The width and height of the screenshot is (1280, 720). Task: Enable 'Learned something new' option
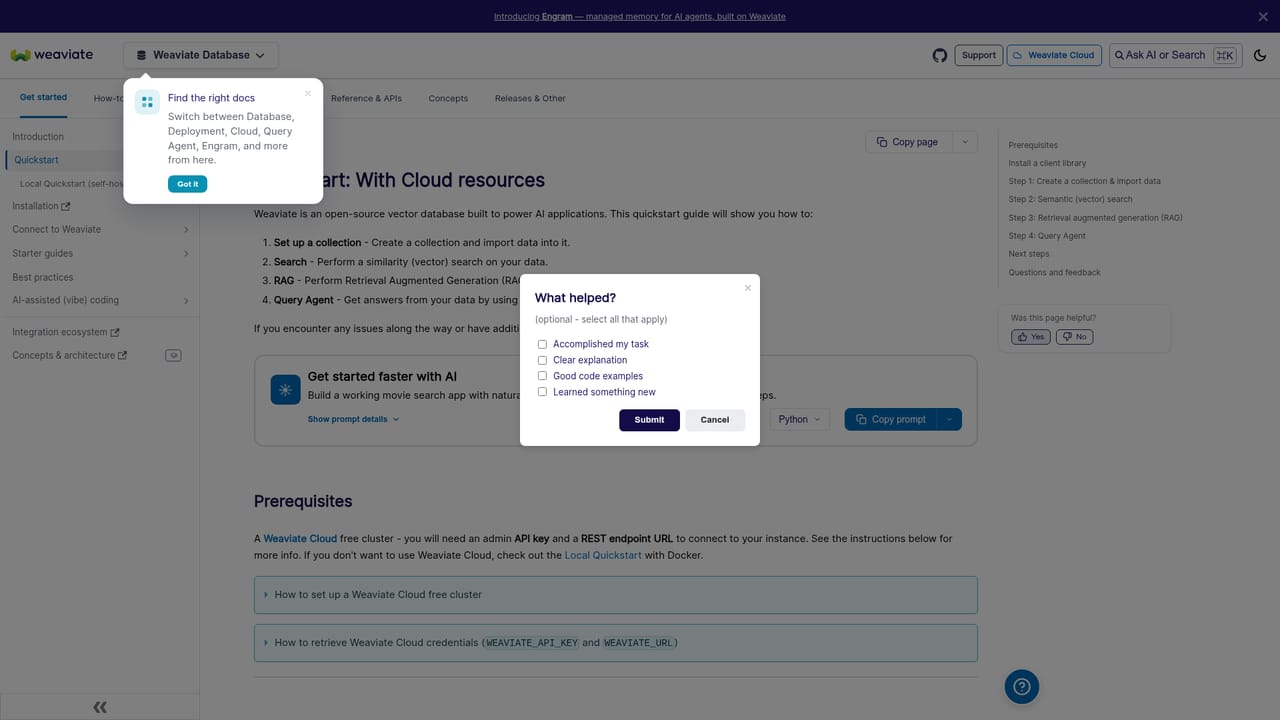point(543,392)
